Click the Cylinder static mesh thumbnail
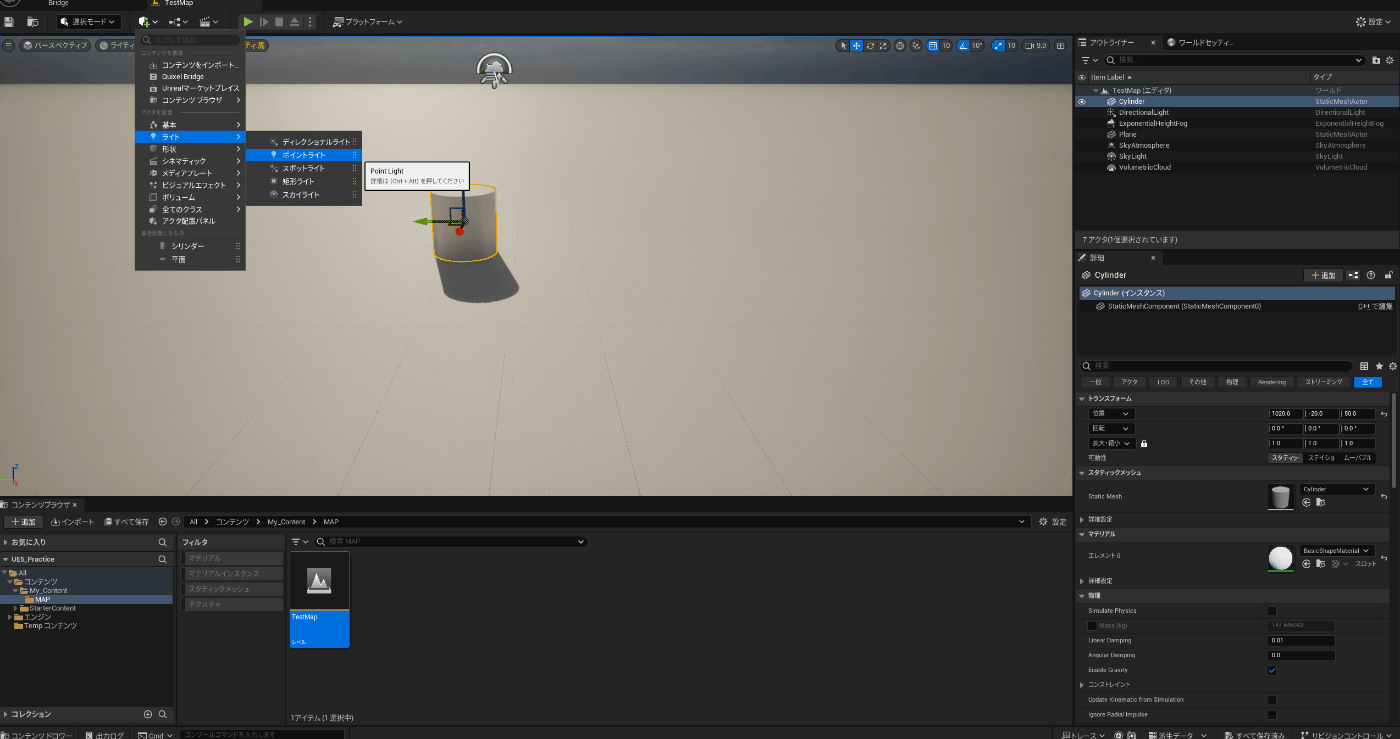 1280,496
